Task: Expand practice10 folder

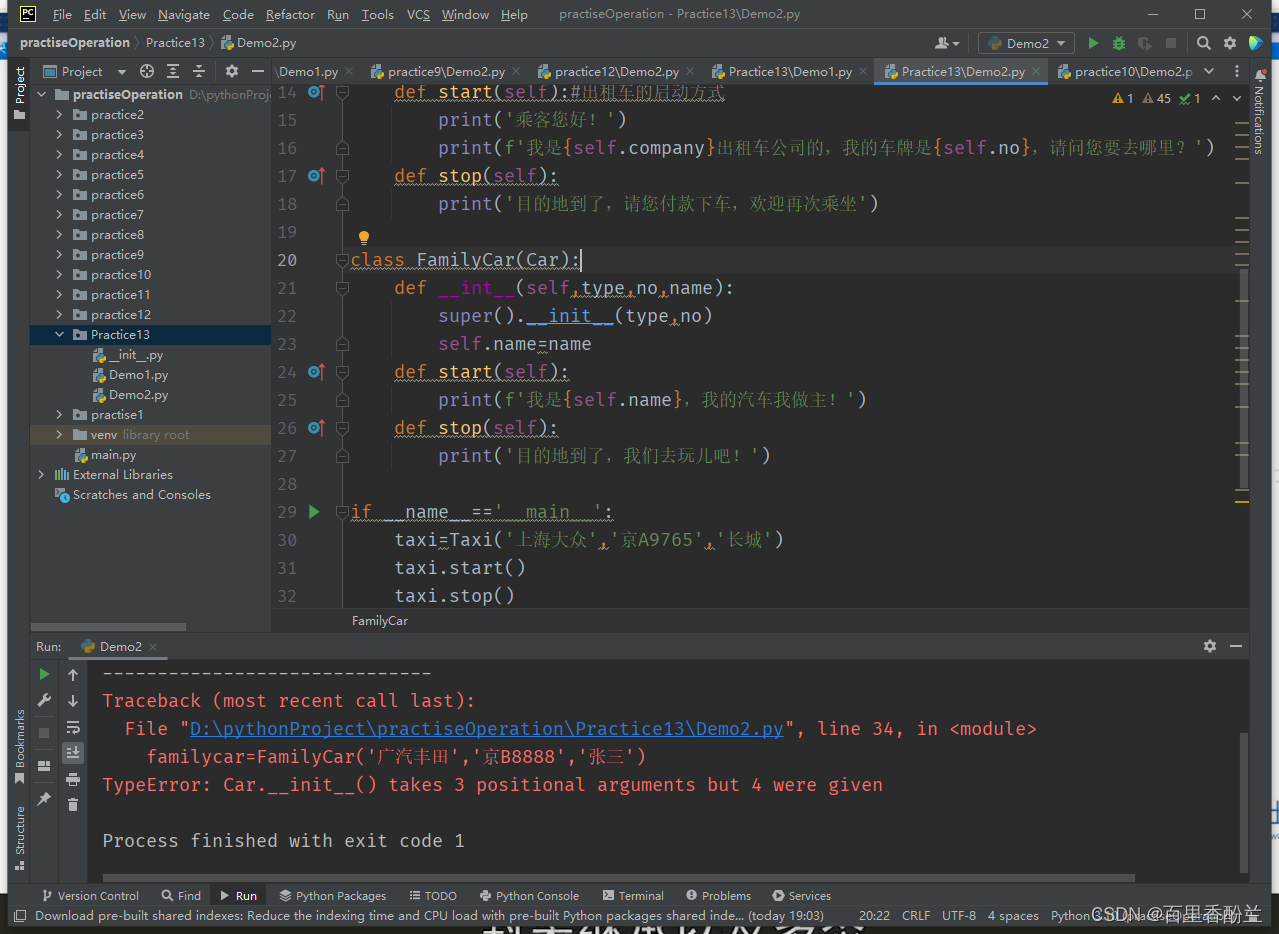Action: pos(60,275)
